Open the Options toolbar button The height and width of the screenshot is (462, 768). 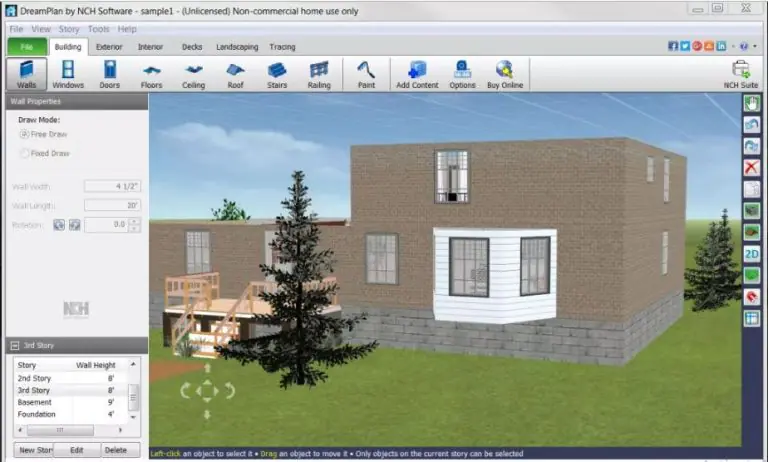click(x=462, y=74)
